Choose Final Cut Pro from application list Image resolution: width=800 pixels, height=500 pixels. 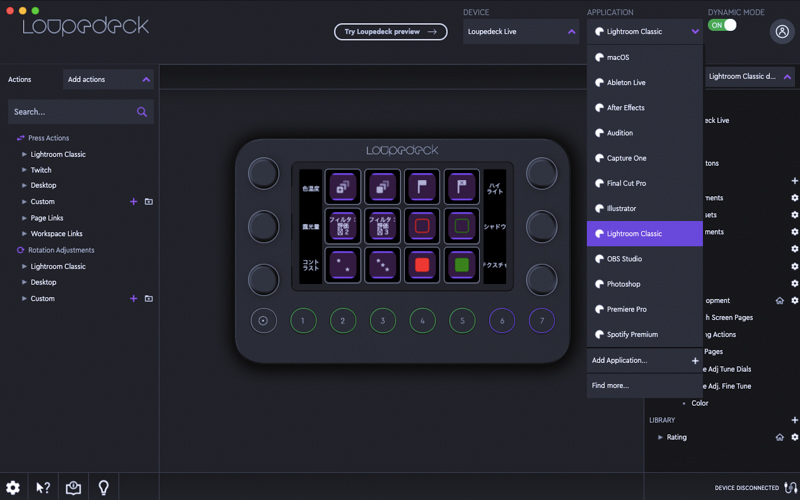[645, 183]
